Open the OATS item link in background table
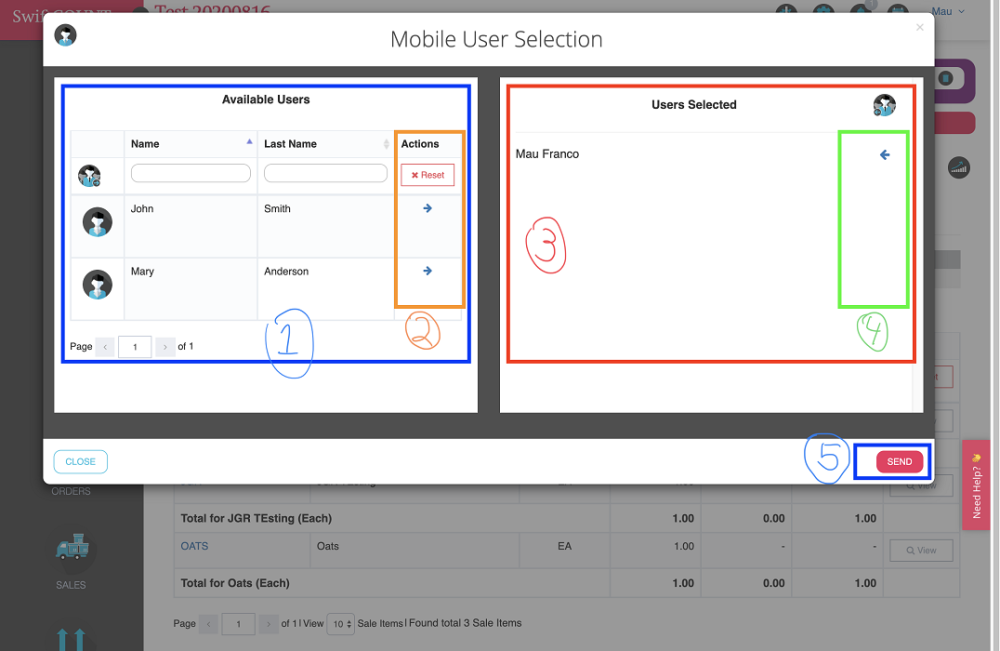1000x651 pixels. click(x=195, y=546)
